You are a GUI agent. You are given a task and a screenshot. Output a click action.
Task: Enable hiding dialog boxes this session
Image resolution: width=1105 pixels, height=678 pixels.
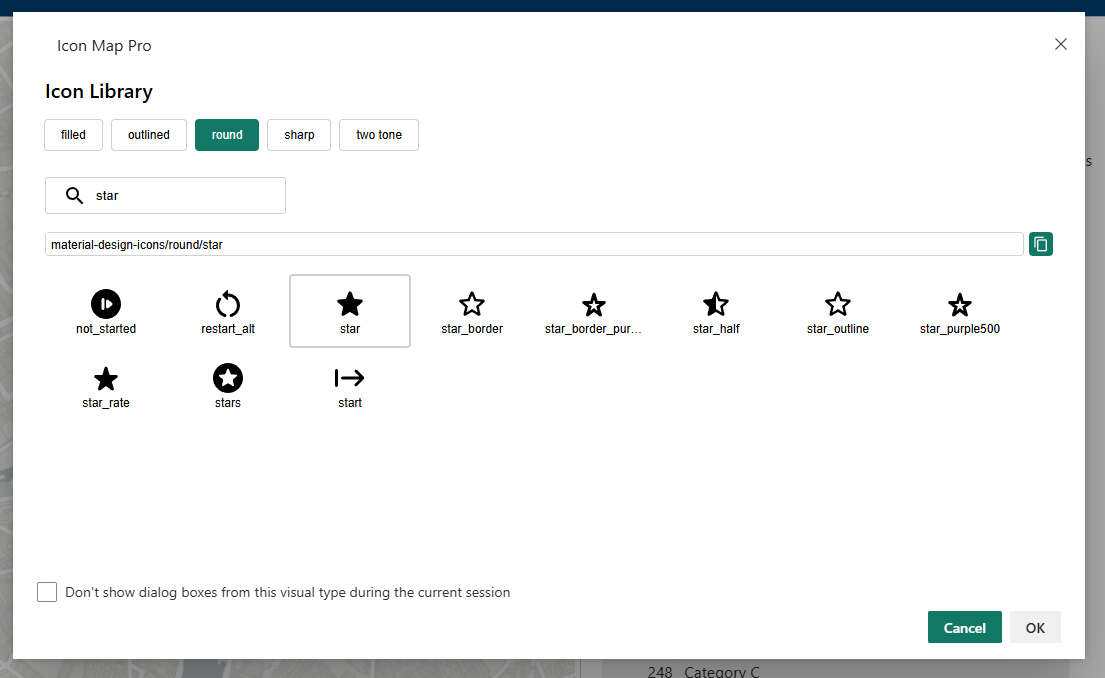click(47, 592)
